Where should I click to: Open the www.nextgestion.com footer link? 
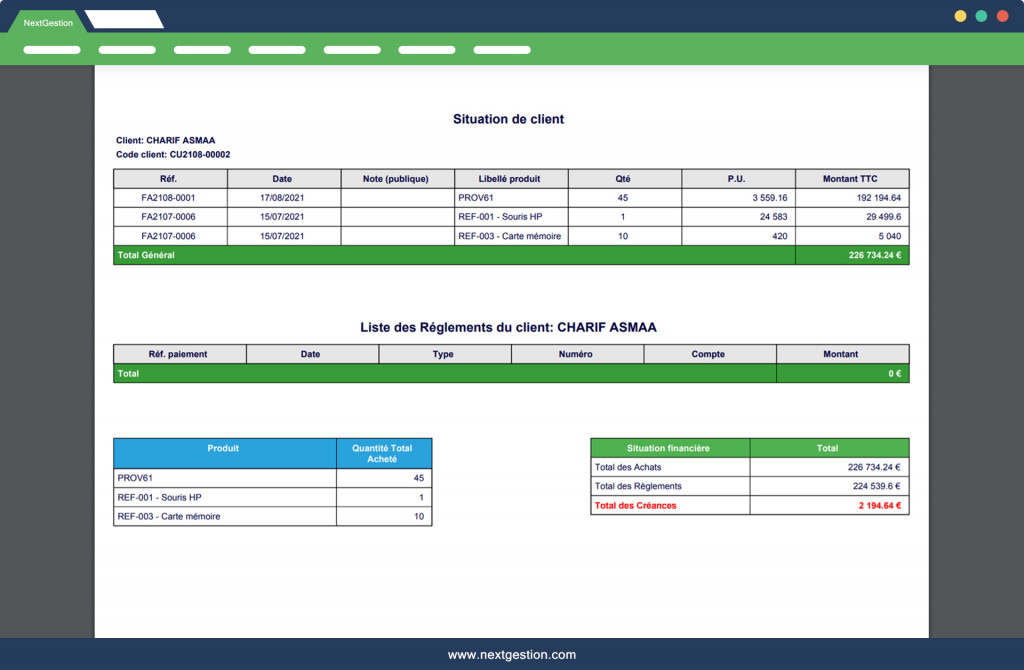point(511,654)
